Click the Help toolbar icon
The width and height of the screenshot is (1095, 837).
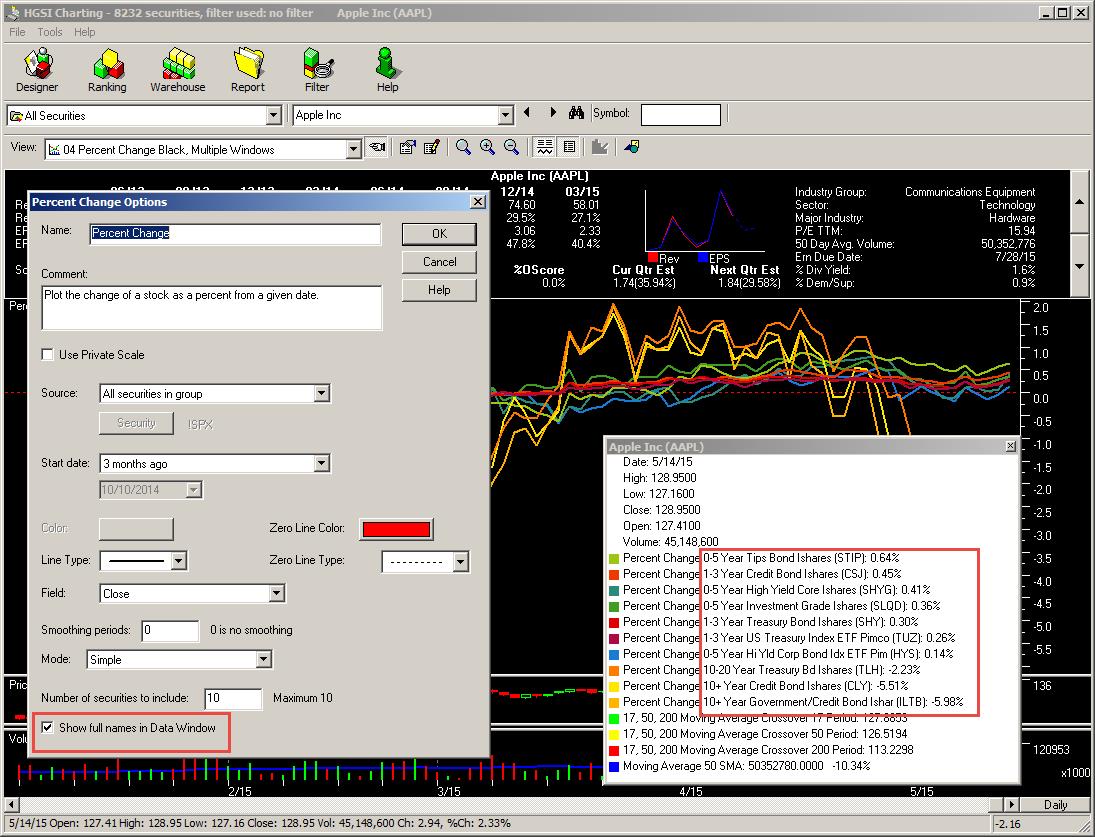pyautogui.click(x=387, y=70)
